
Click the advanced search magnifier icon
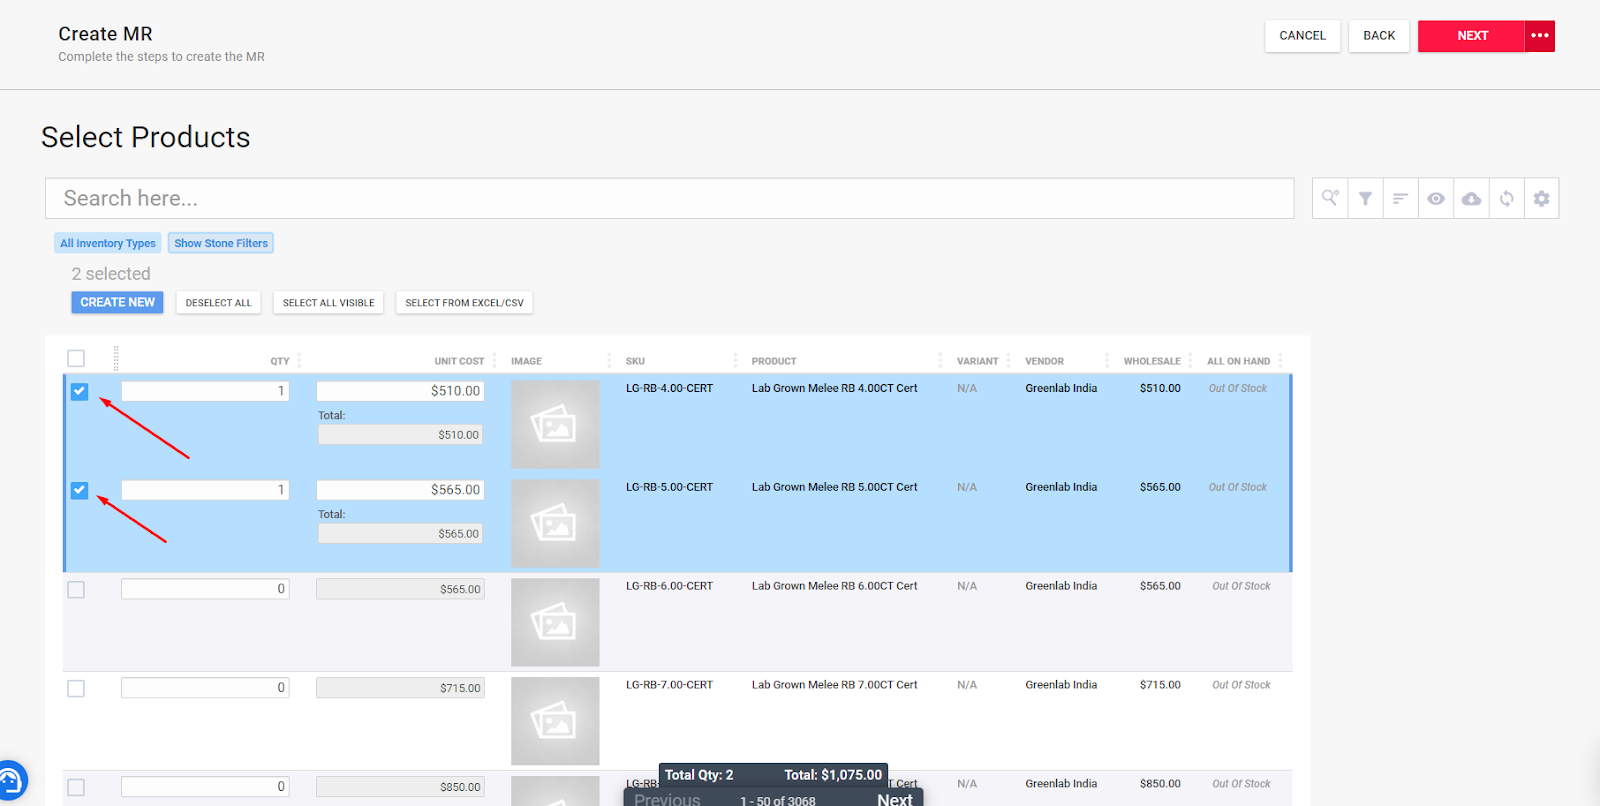tap(1330, 198)
